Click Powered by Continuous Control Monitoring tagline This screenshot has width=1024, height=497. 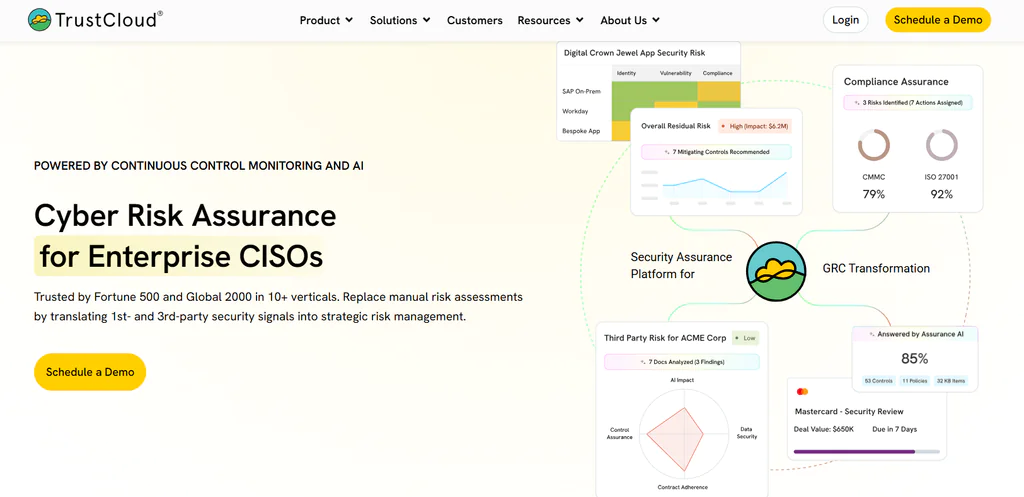199,166
